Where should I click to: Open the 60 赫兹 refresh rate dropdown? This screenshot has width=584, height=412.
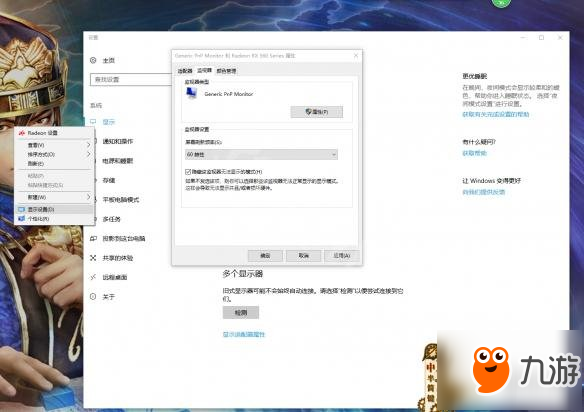[261, 154]
